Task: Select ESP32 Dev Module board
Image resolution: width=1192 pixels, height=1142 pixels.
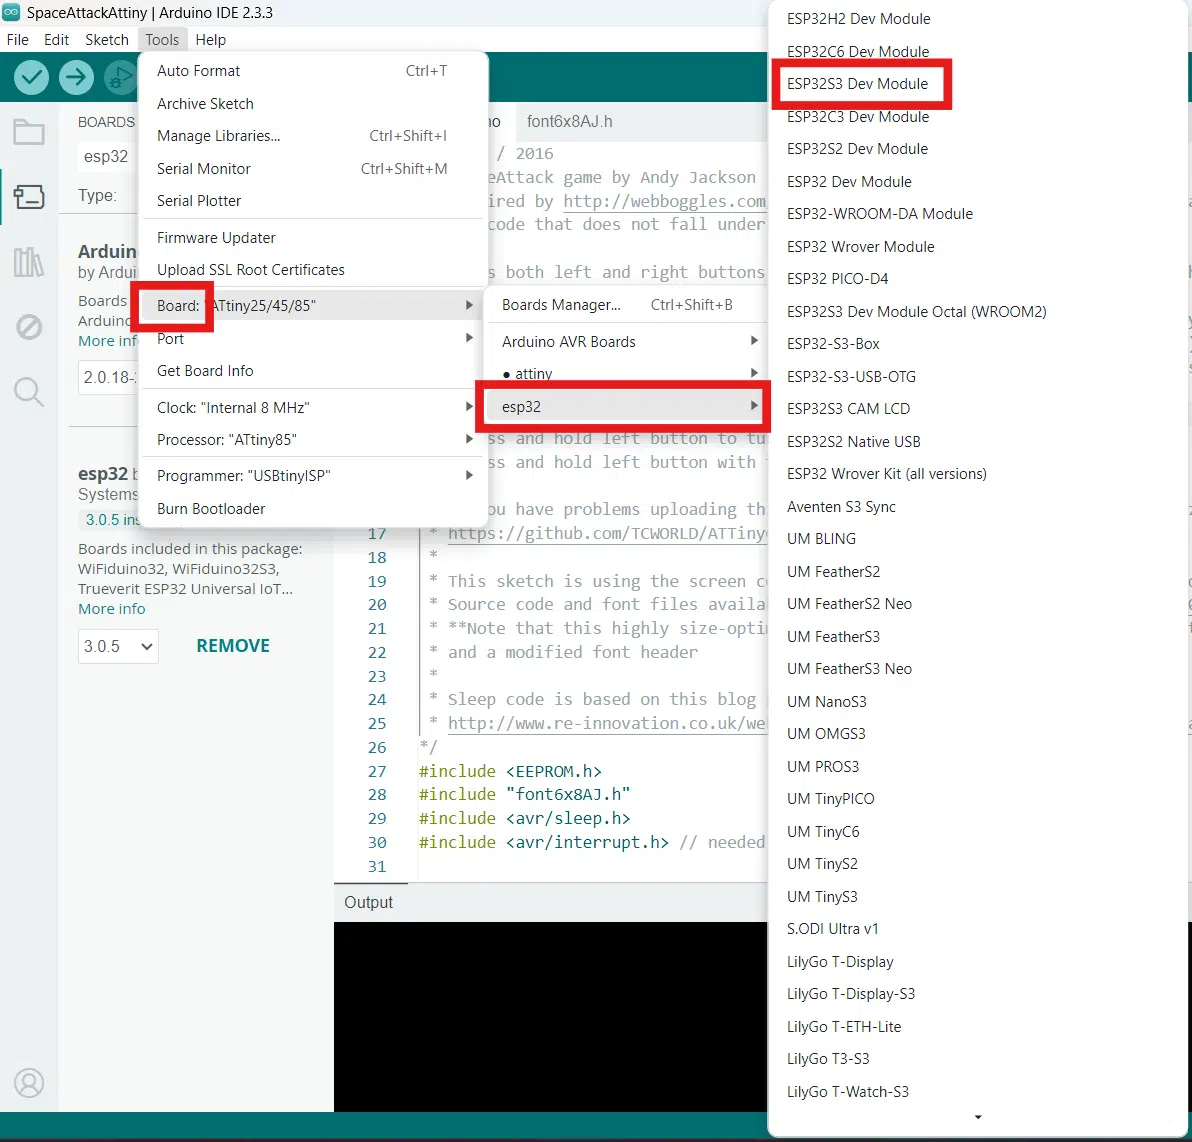Action: click(x=849, y=182)
